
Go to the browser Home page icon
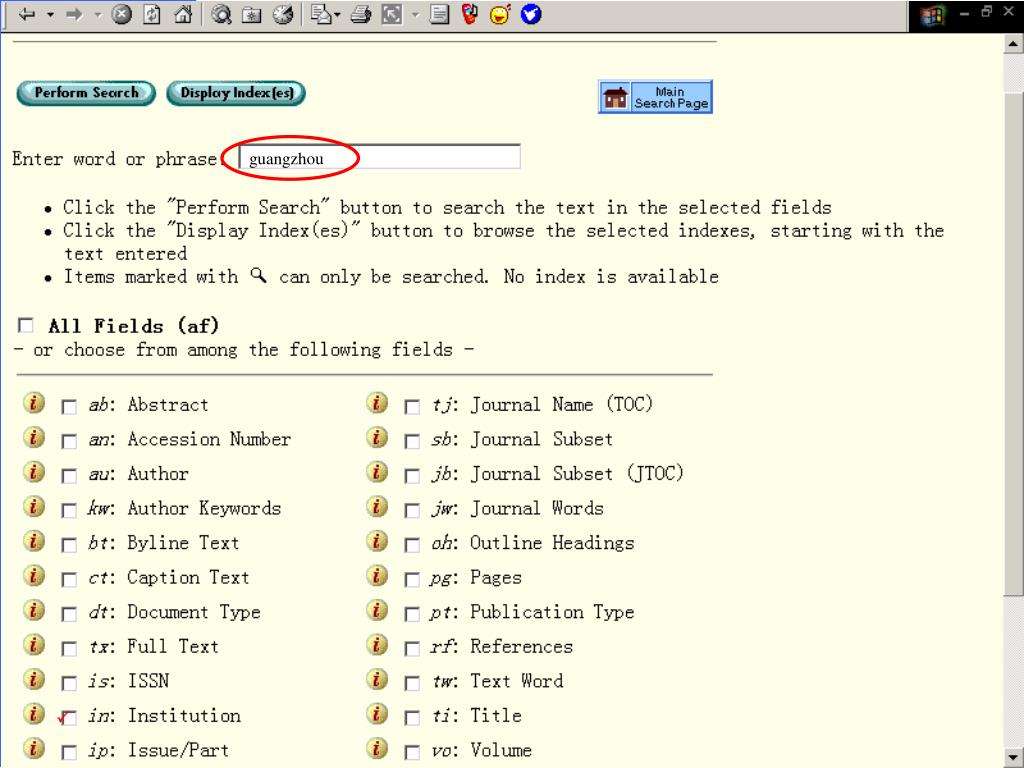[184, 14]
